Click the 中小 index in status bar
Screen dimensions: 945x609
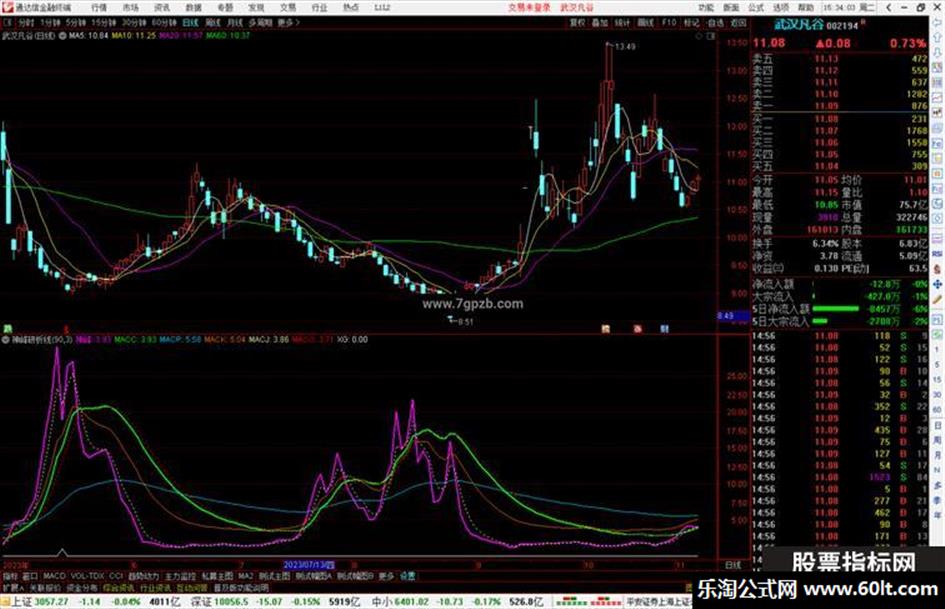pyautogui.click(x=381, y=602)
